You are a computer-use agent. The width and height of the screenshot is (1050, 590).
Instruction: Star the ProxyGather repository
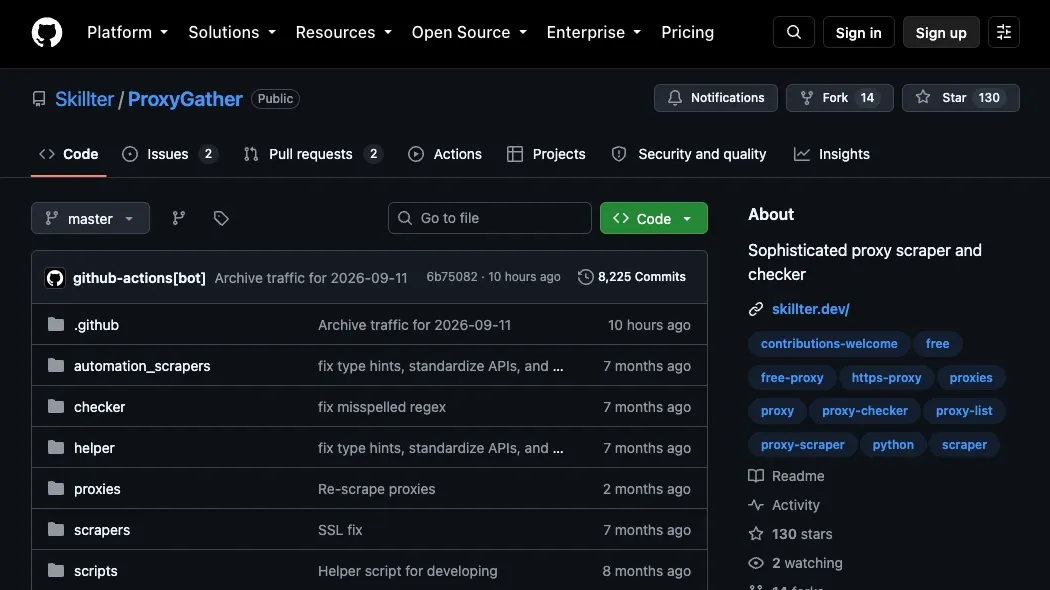(x=960, y=98)
